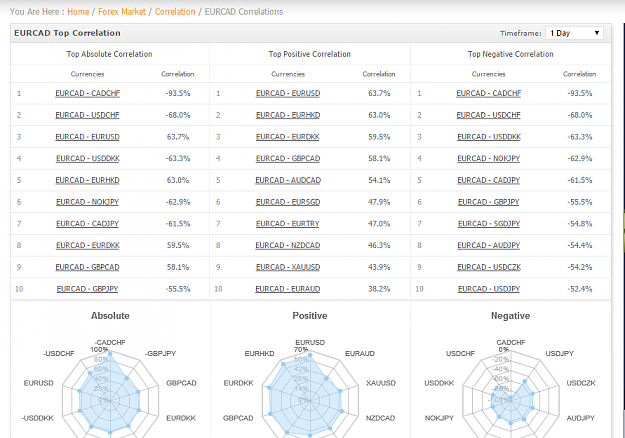625x438 pixels.
Task: Go to Home breadcrumb link
Action: (x=78, y=12)
